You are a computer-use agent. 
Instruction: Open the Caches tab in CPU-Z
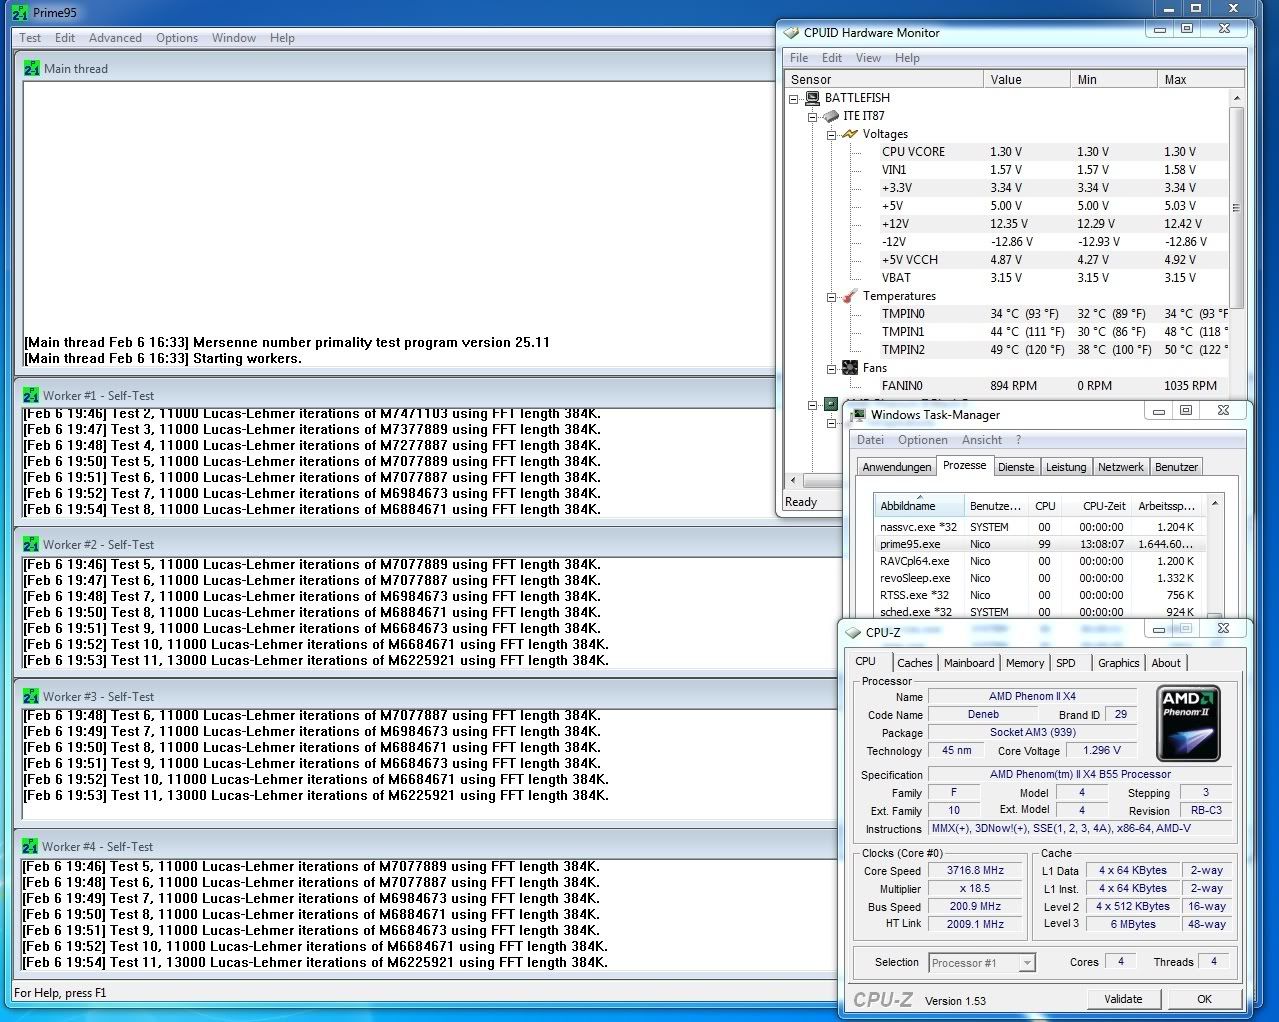(x=914, y=663)
